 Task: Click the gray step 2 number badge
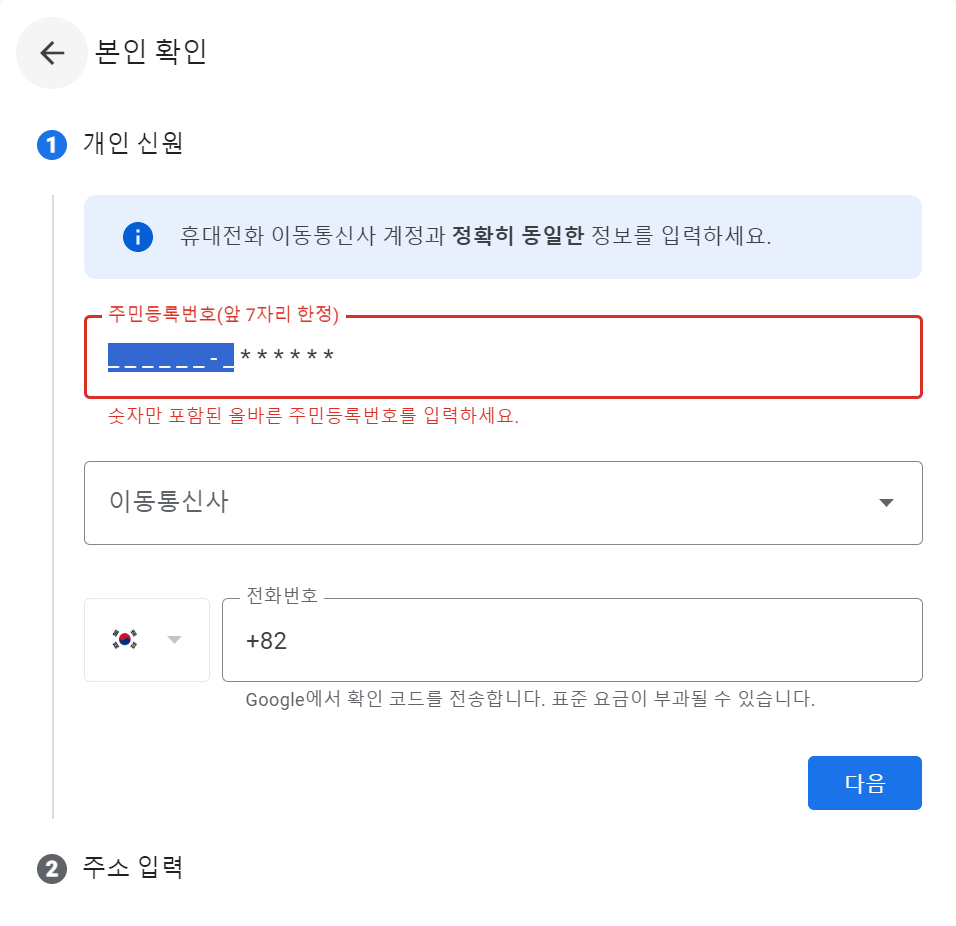[52, 869]
